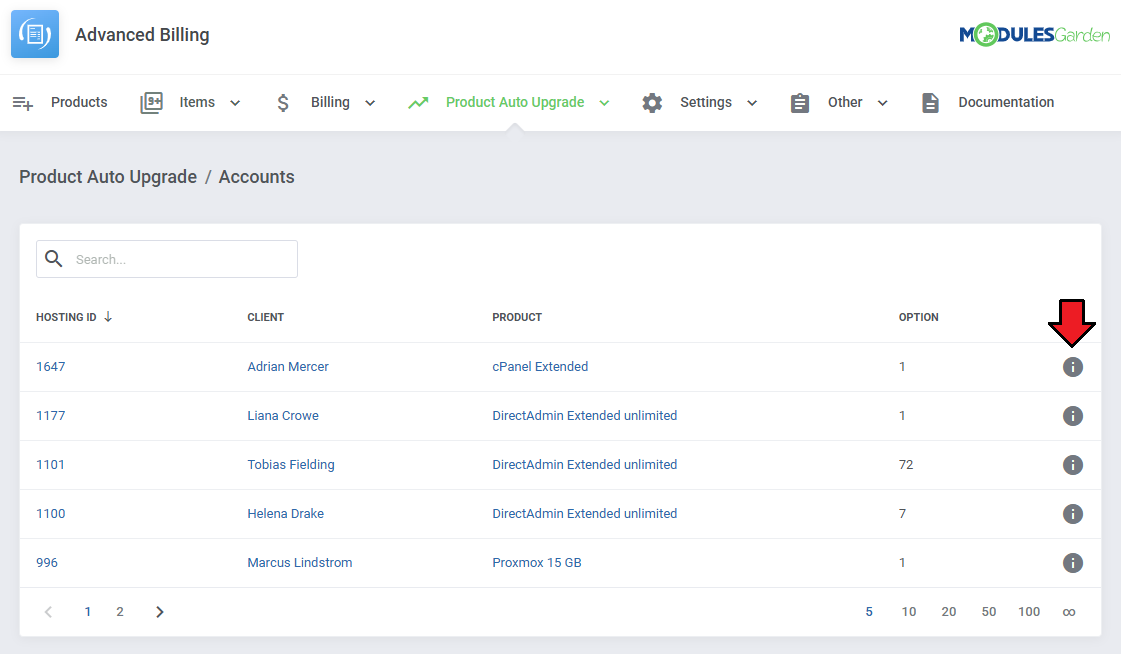The width and height of the screenshot is (1121, 654).
Task: Show 100 rows per page
Action: pyautogui.click(x=1029, y=612)
